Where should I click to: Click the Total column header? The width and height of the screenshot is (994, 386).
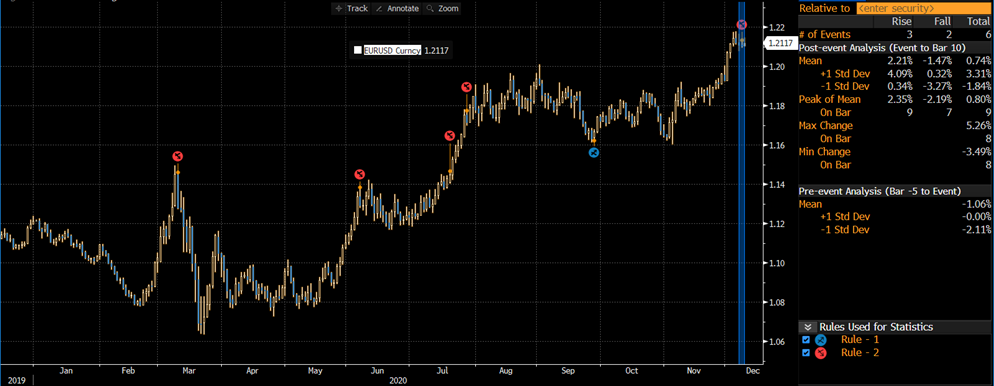pyautogui.click(x=977, y=22)
